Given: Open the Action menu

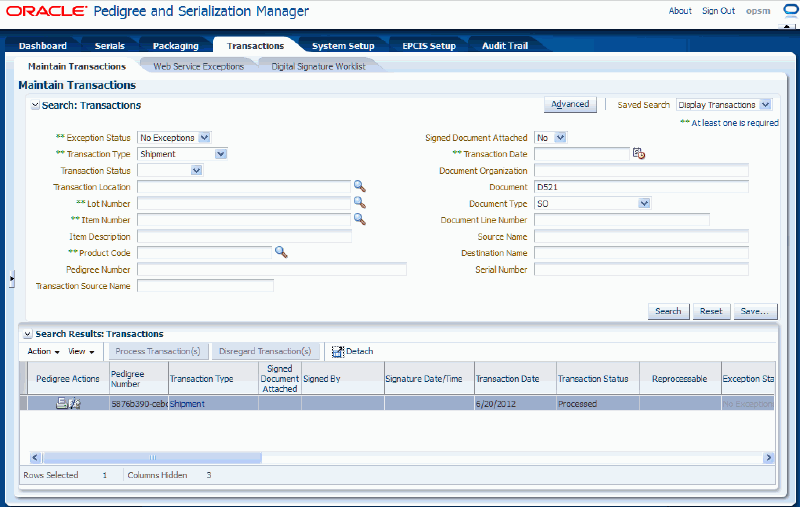Looking at the screenshot, I should (43, 351).
